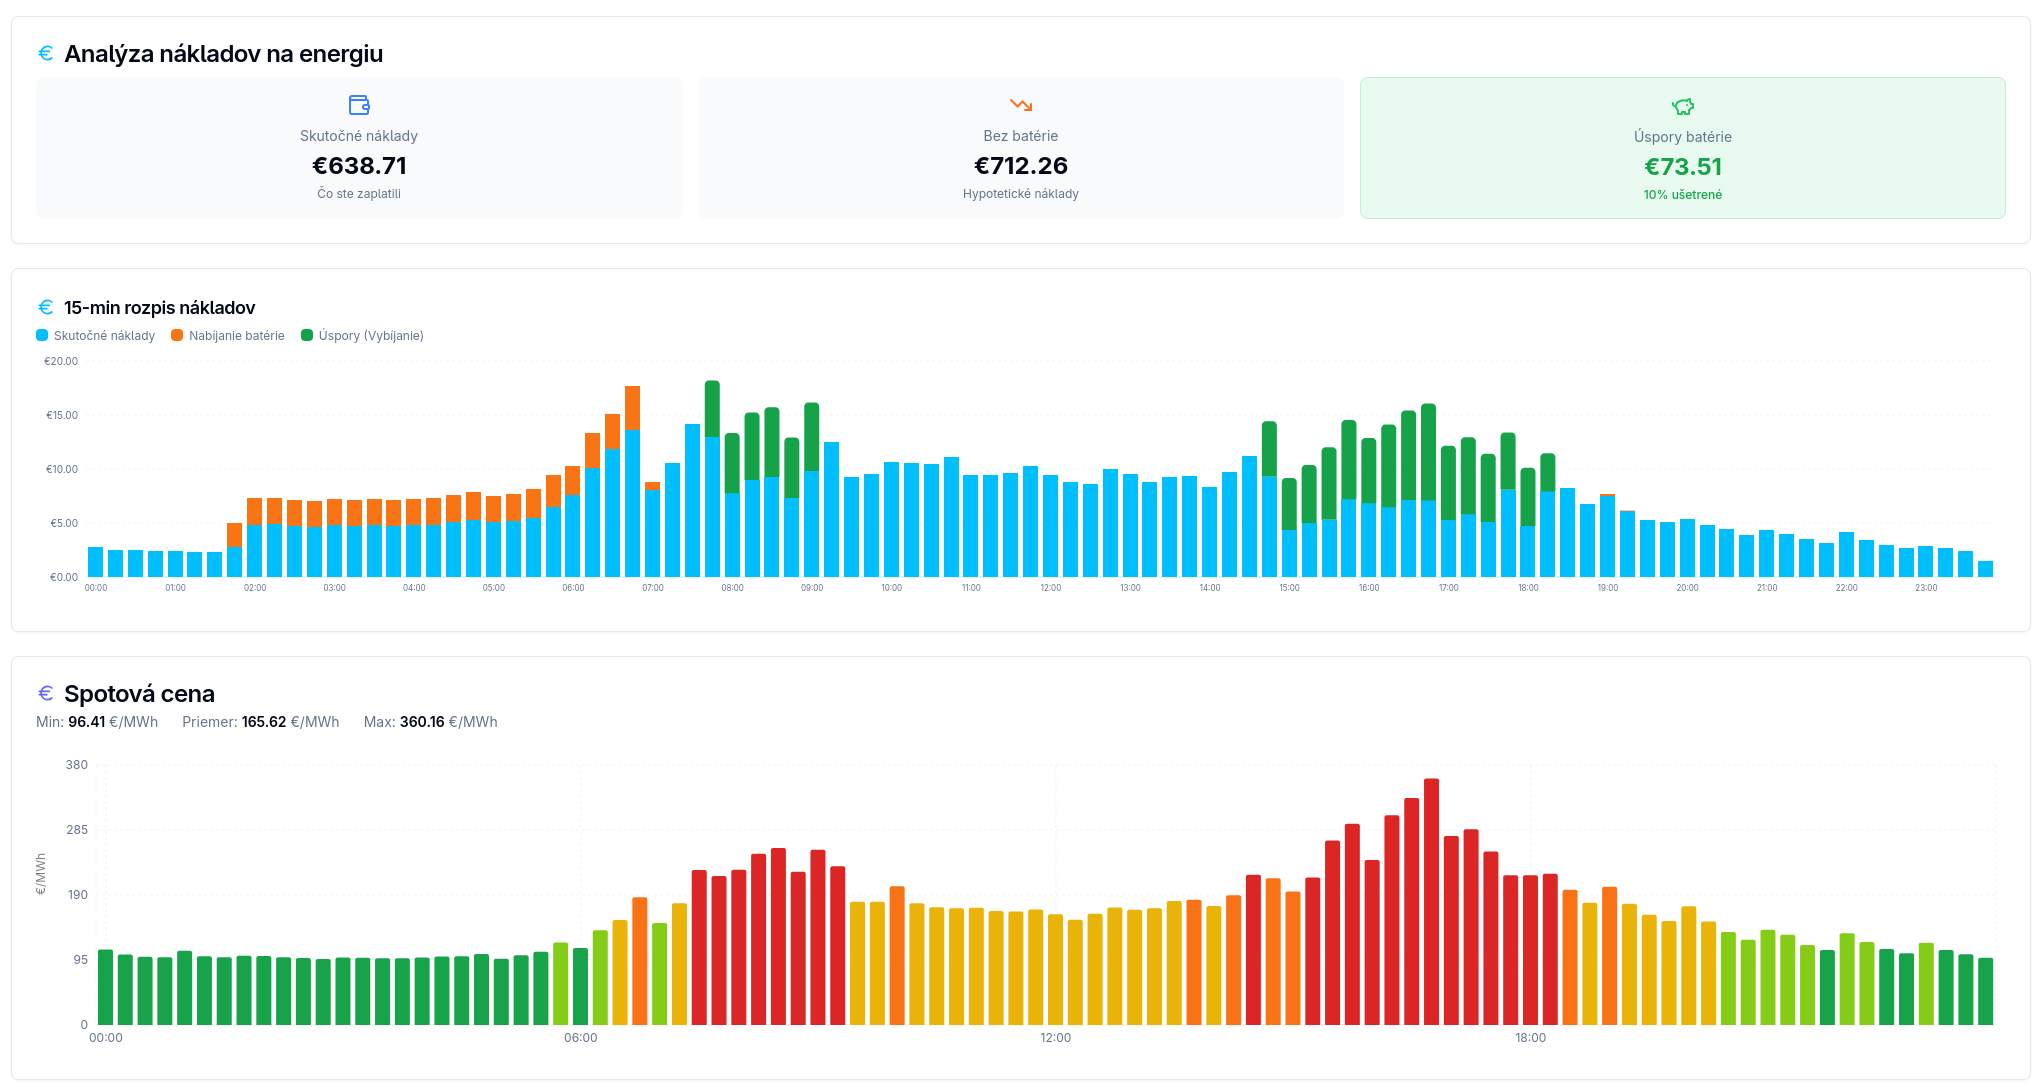This screenshot has height=1092, width=2043.
Task: Click the blue Skutočné náklady legend swatch
Action: tap(42, 336)
